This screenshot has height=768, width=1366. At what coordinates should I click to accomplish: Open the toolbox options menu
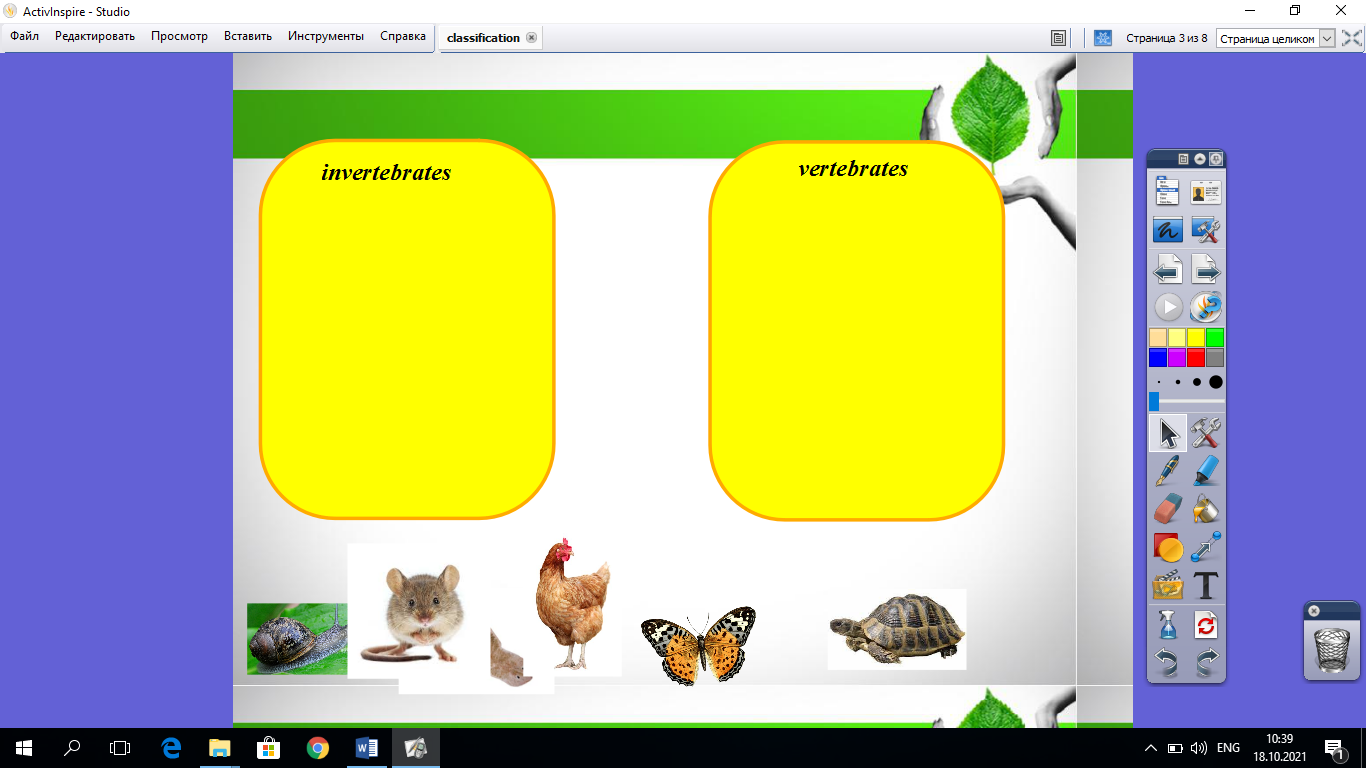(1184, 159)
